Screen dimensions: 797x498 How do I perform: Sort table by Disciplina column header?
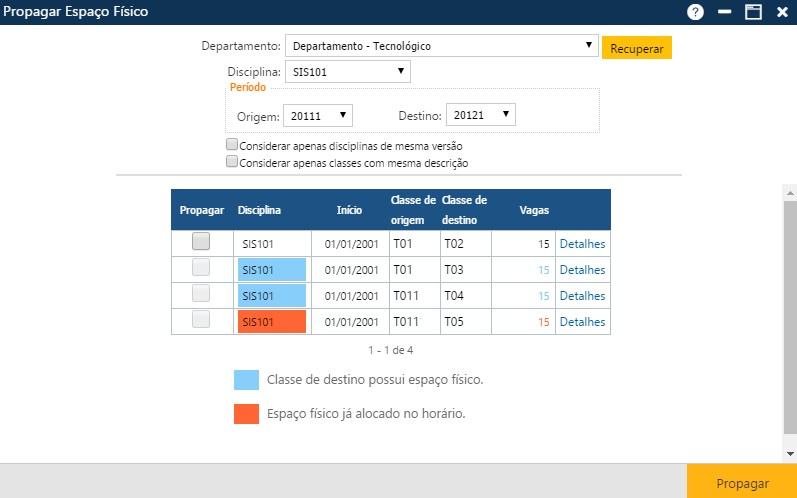pyautogui.click(x=259, y=211)
